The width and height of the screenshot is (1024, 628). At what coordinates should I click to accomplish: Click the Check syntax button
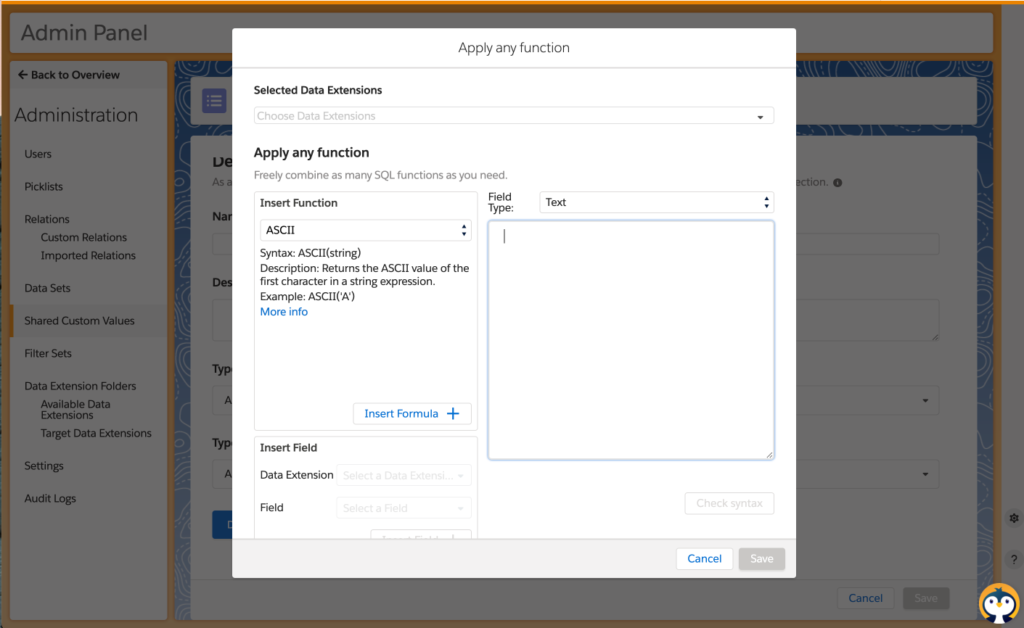click(729, 503)
